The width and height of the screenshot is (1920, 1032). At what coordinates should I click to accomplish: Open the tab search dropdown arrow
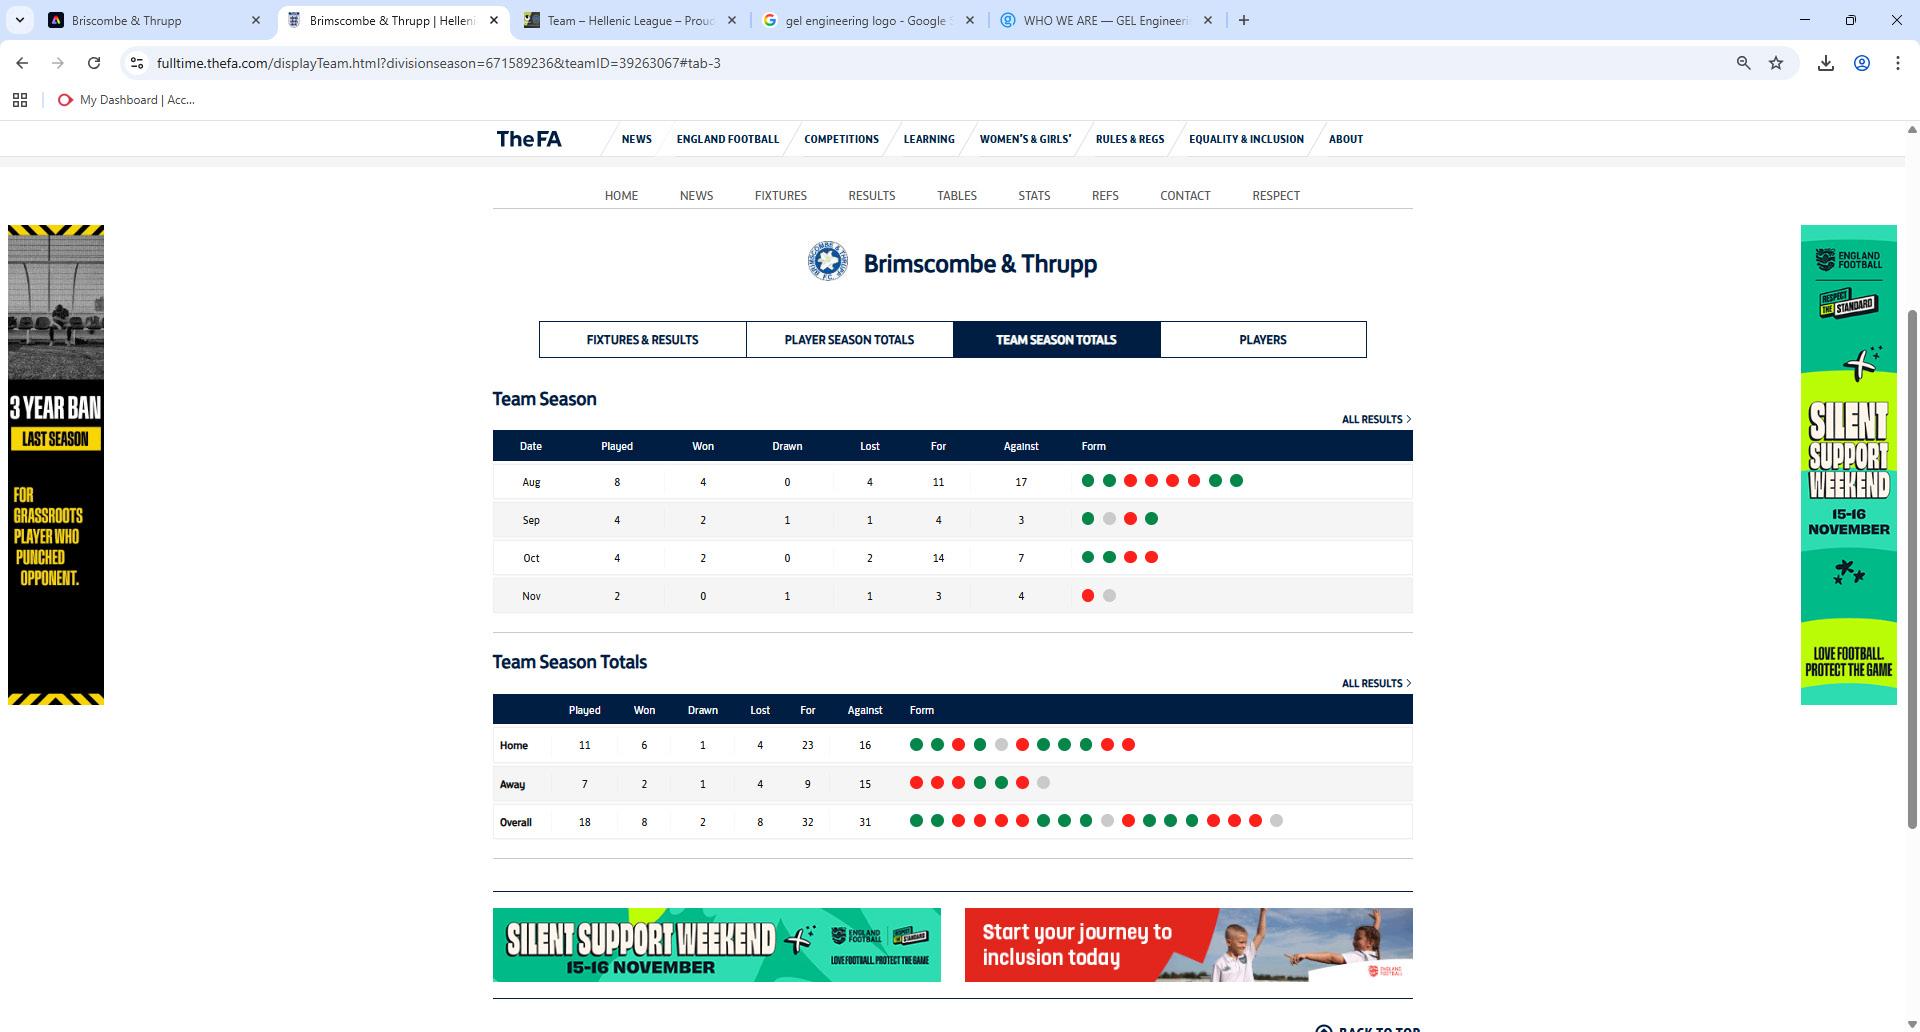tap(19, 20)
